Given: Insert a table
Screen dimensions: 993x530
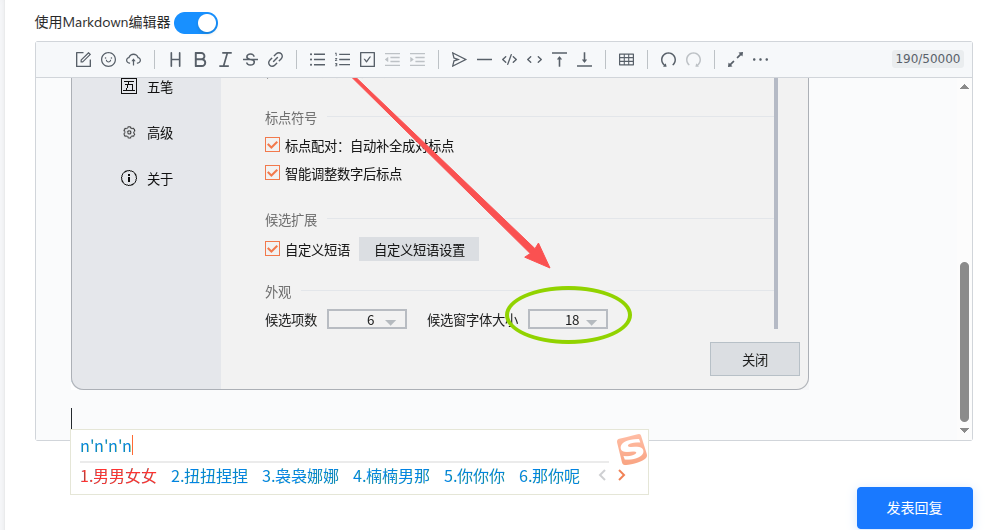Looking at the screenshot, I should coord(626,60).
